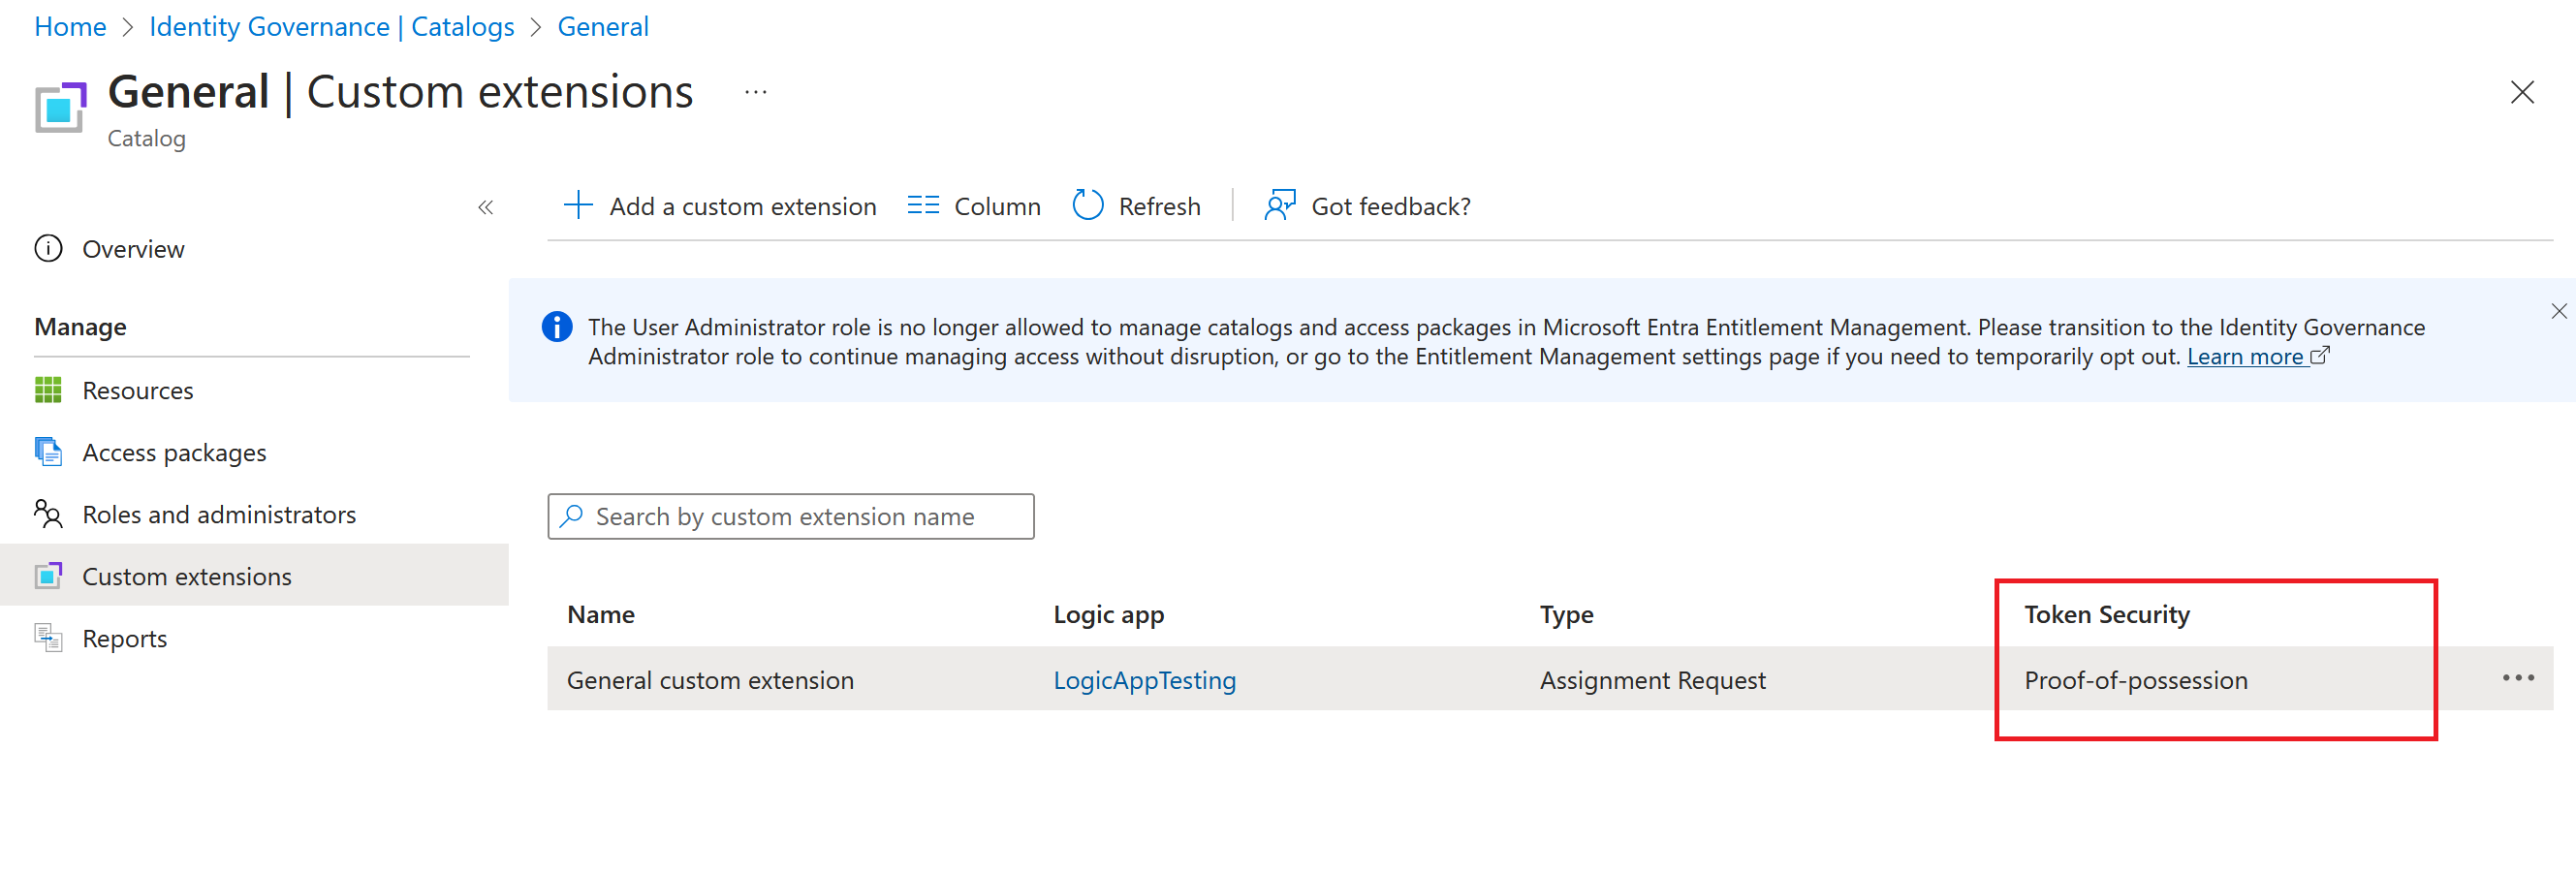Screen dimensions: 2576x875
Task: Click the Got feedback person icon
Action: tap(1279, 206)
